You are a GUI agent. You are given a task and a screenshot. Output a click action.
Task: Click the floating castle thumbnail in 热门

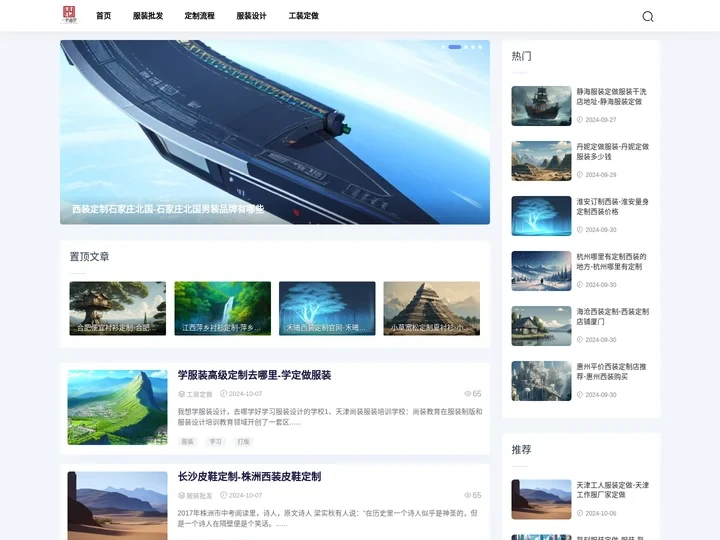[541, 381]
